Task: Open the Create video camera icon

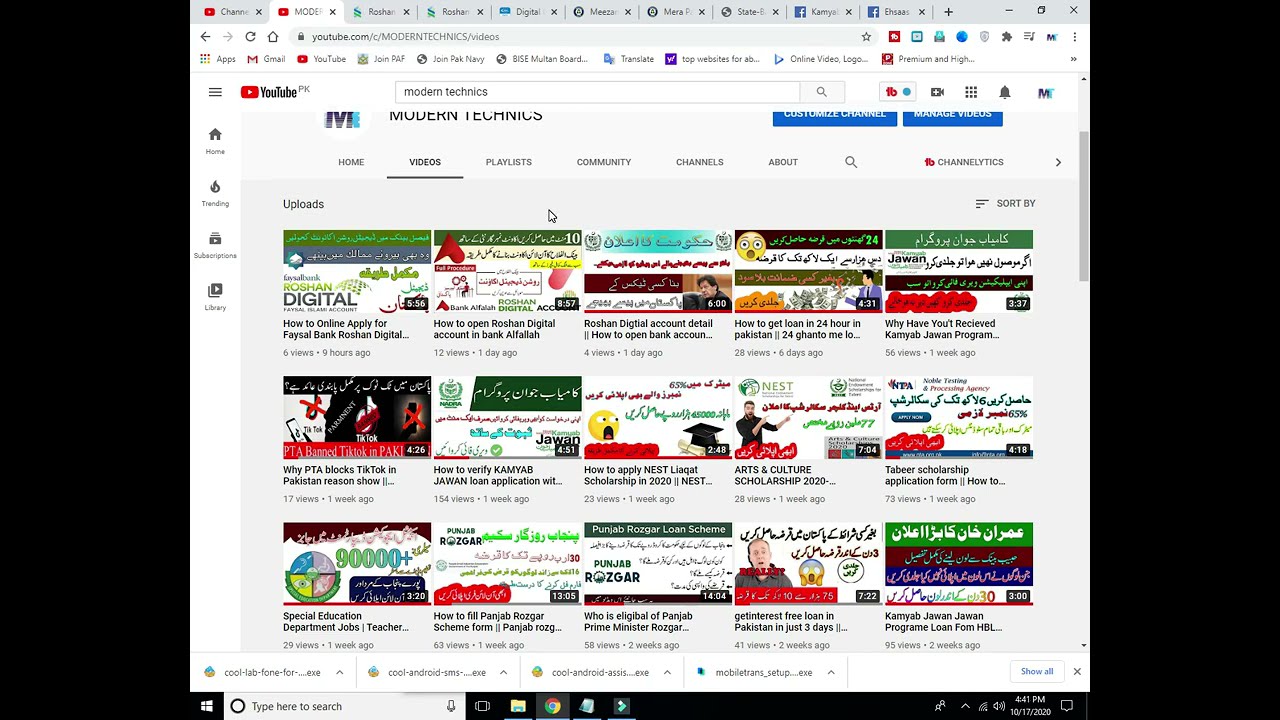Action: 937,92
